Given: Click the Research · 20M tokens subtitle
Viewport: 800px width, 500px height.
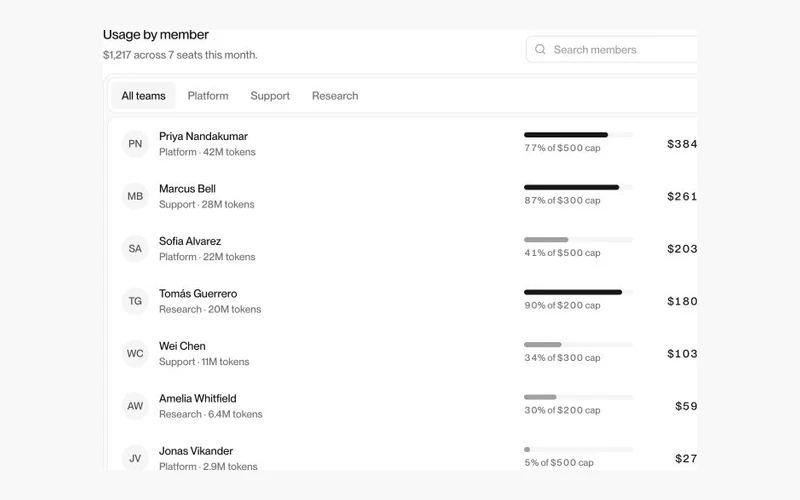Looking at the screenshot, I should [x=210, y=309].
